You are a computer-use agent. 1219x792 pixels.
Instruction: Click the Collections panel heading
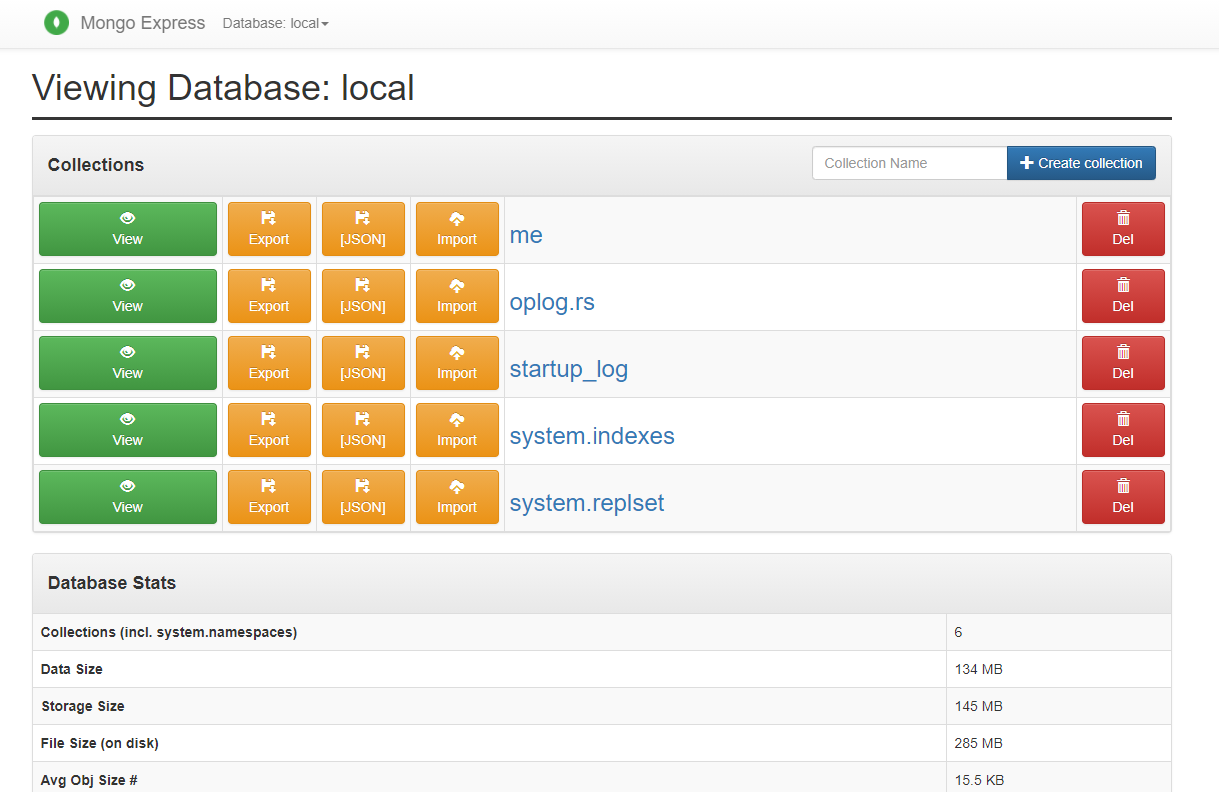(x=96, y=165)
